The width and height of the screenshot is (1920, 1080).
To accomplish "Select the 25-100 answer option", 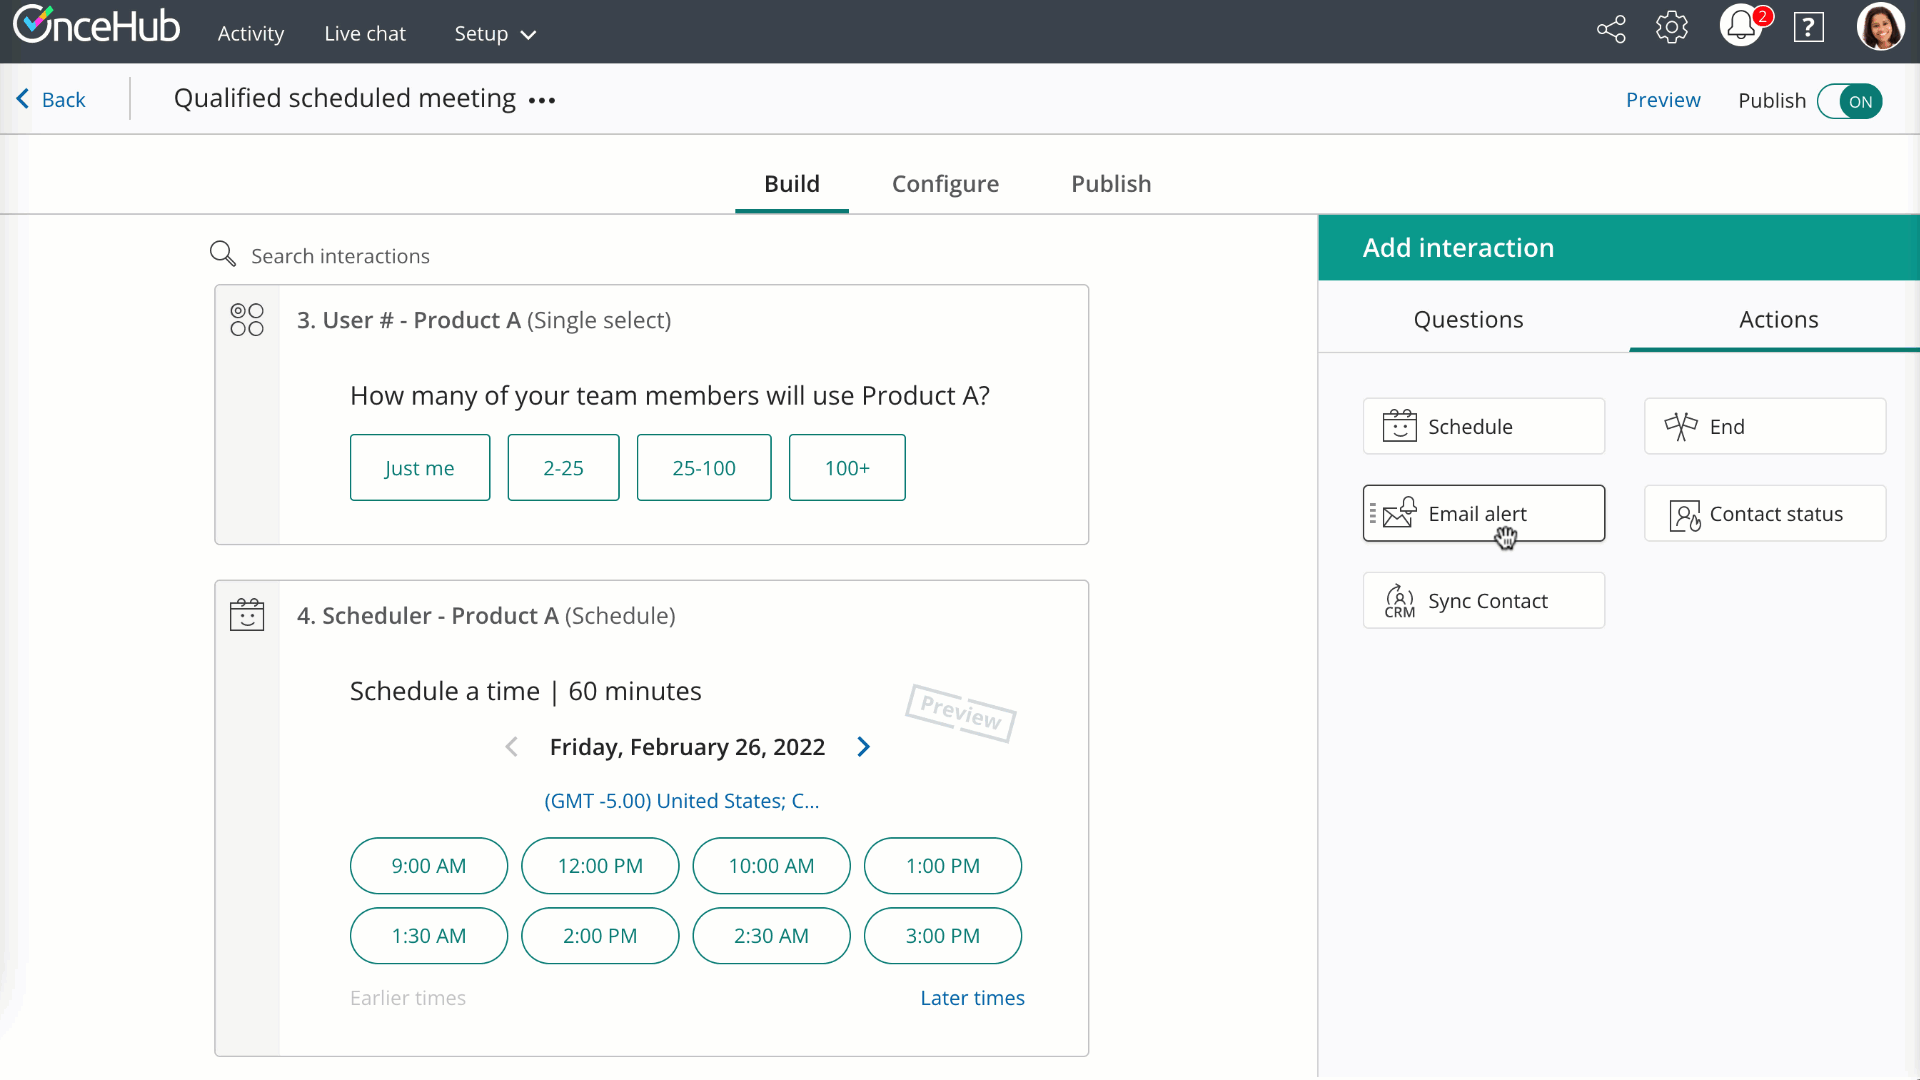I will (x=703, y=468).
